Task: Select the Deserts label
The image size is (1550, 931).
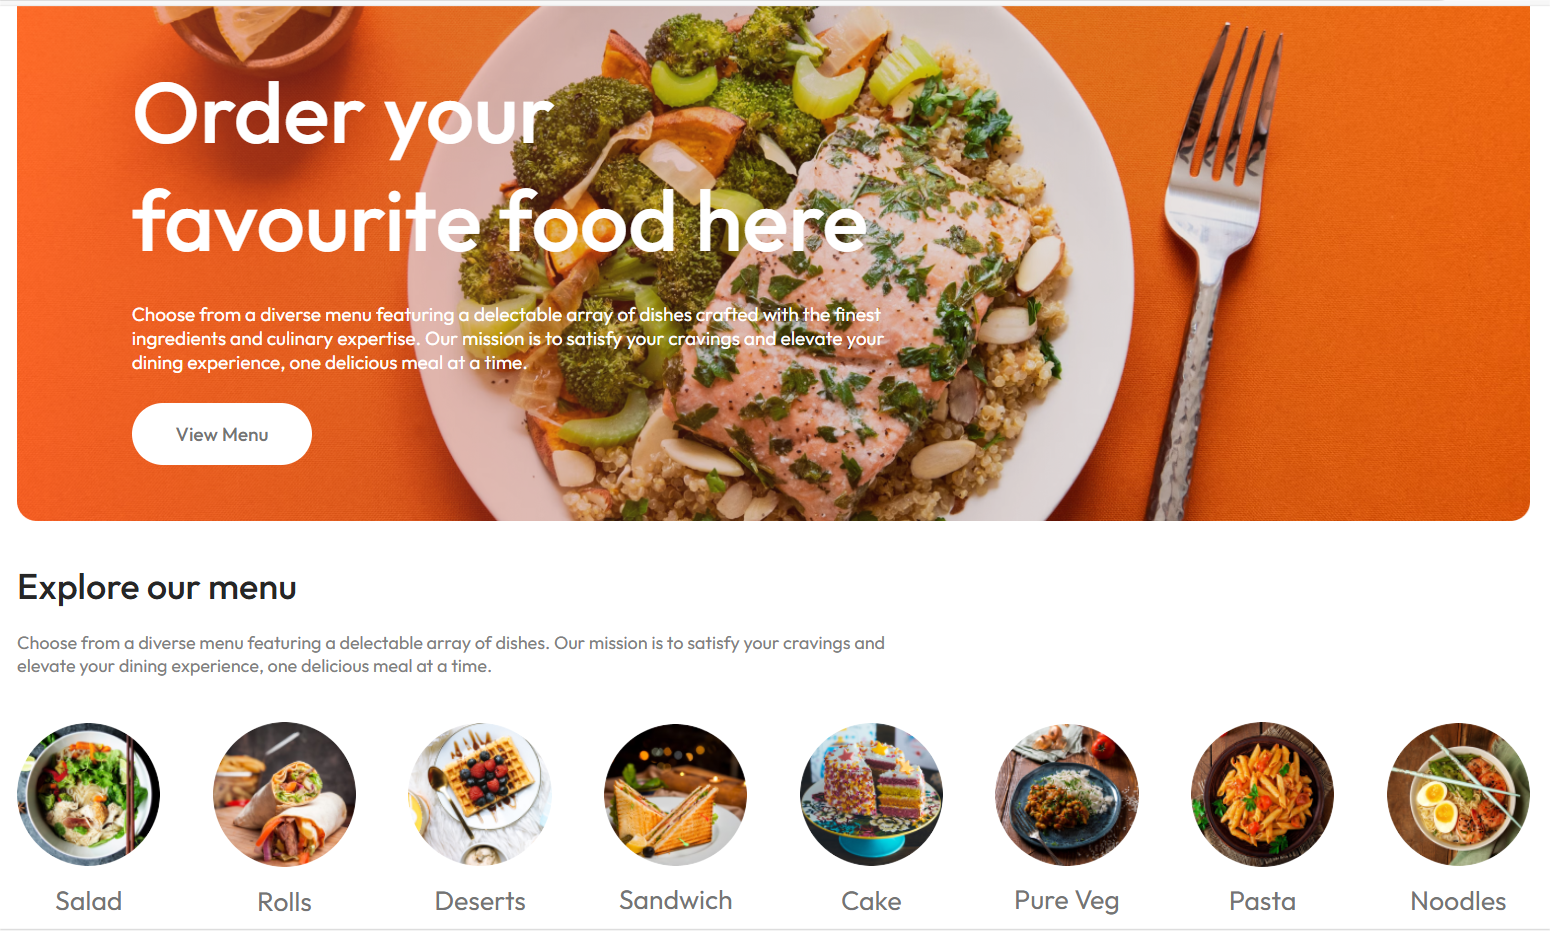Action: point(480,901)
